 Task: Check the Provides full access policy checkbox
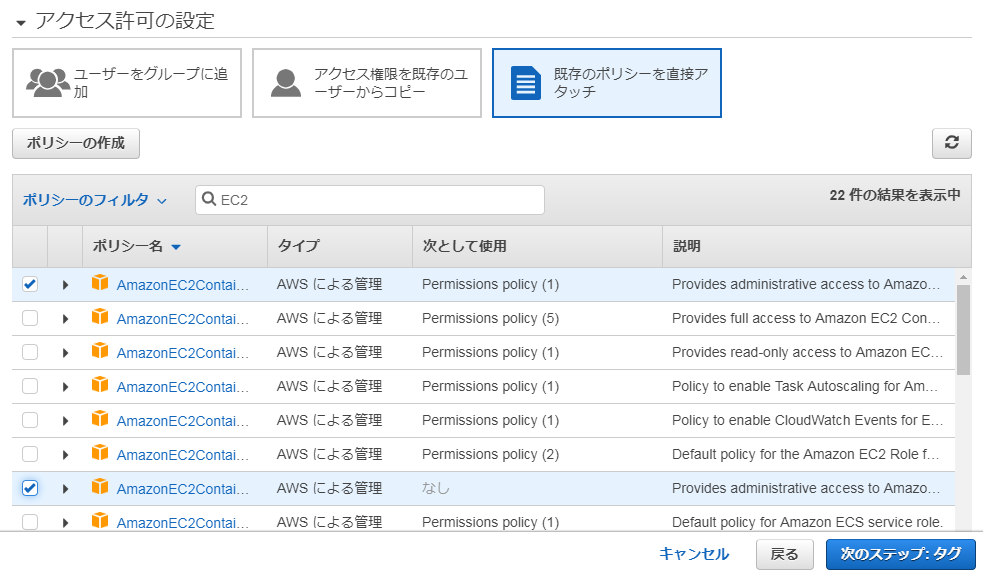30,318
